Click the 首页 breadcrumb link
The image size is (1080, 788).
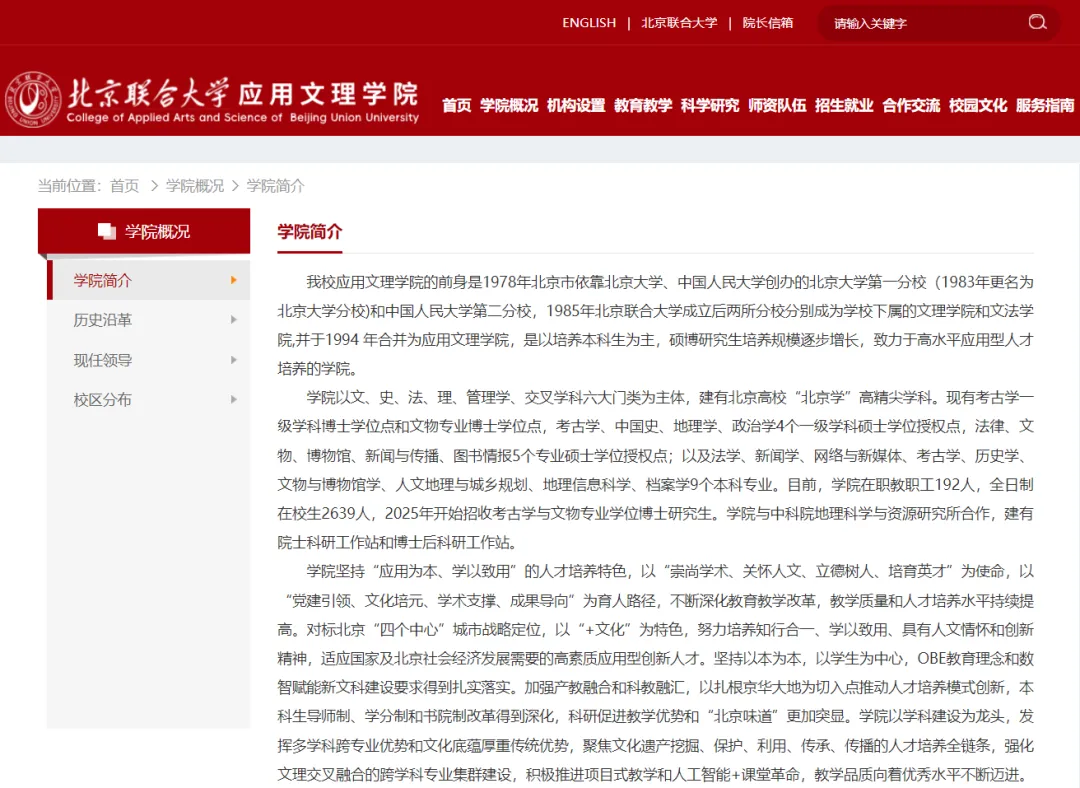(125, 186)
